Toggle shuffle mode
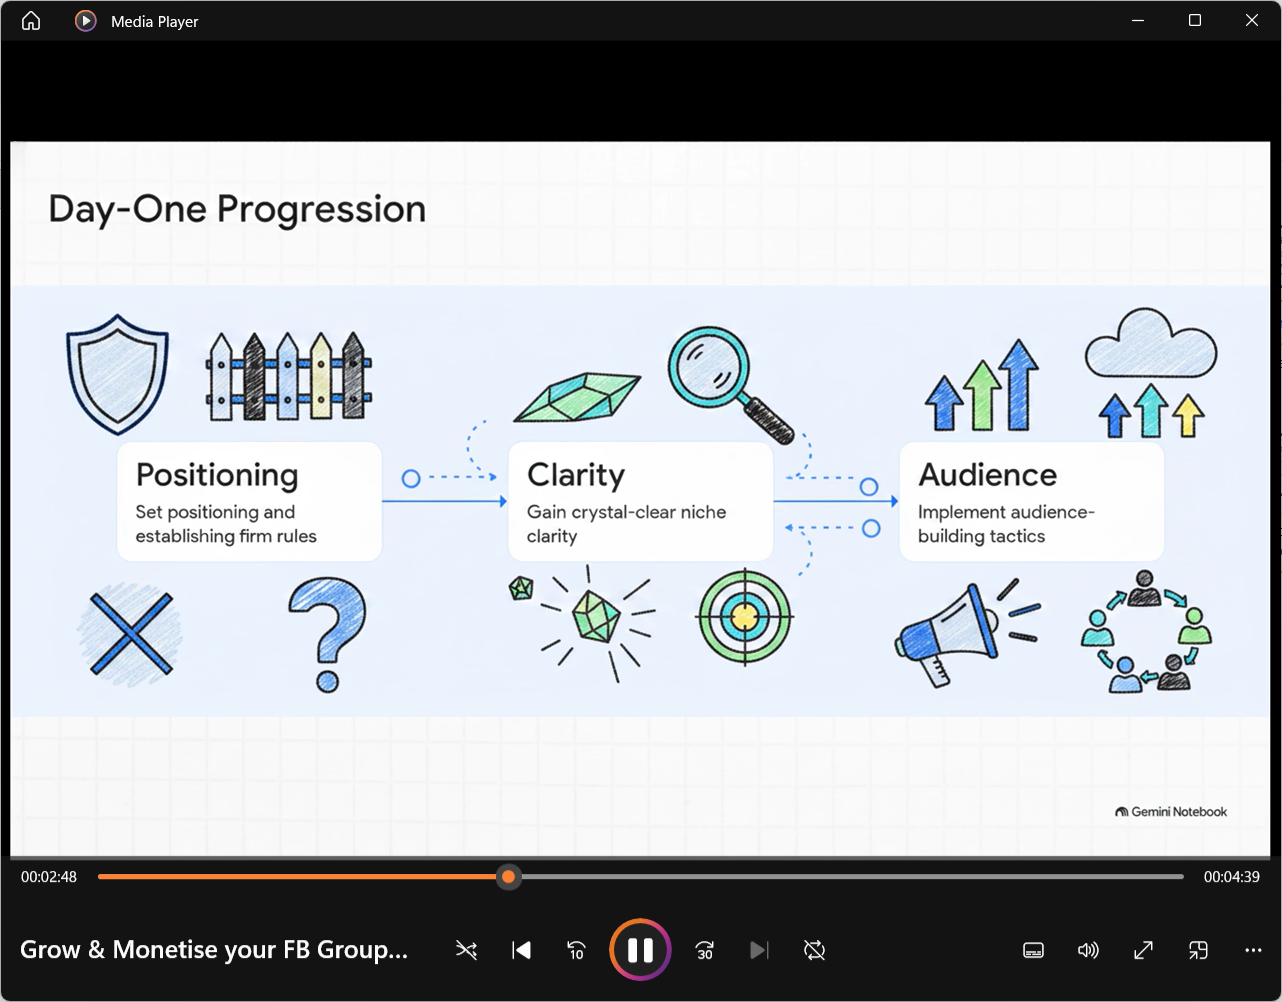Image resolution: width=1282 pixels, height=1002 pixels. click(x=466, y=950)
